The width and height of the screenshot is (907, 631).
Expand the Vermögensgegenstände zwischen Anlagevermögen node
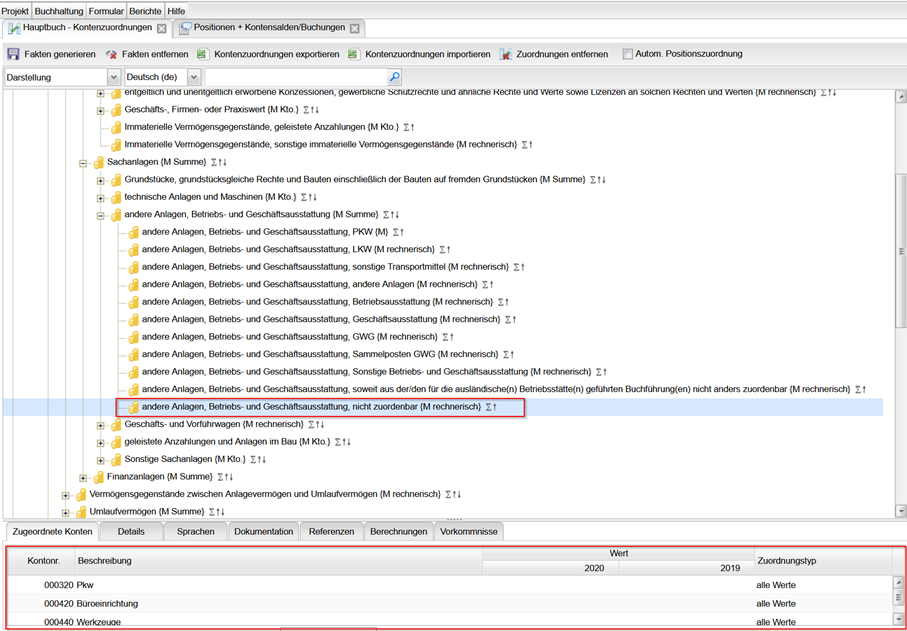[65, 496]
